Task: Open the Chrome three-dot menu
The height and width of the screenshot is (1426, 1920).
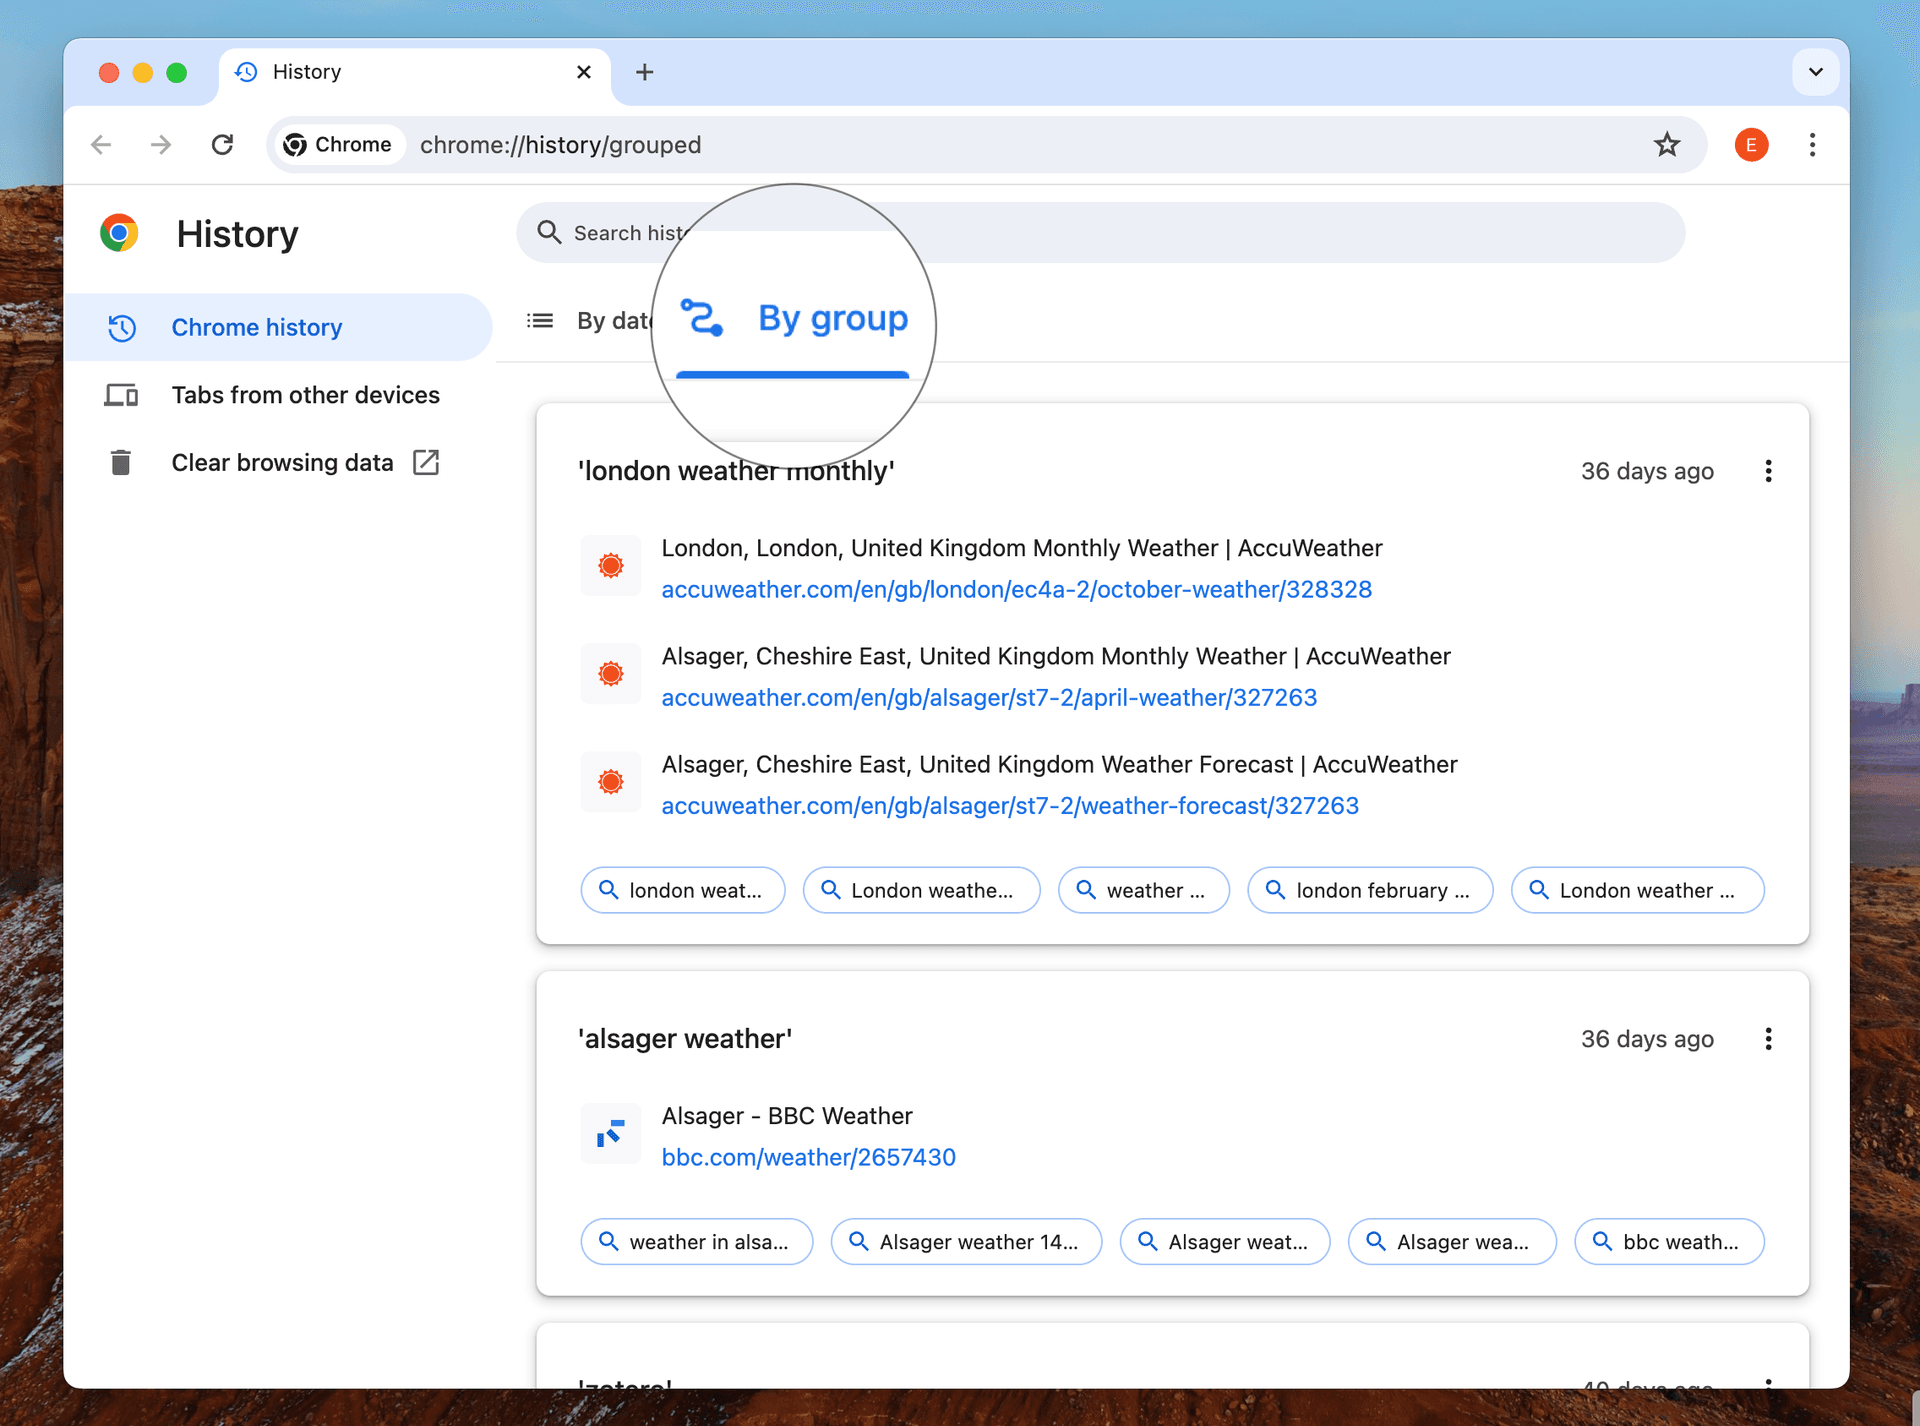Action: [x=1812, y=145]
